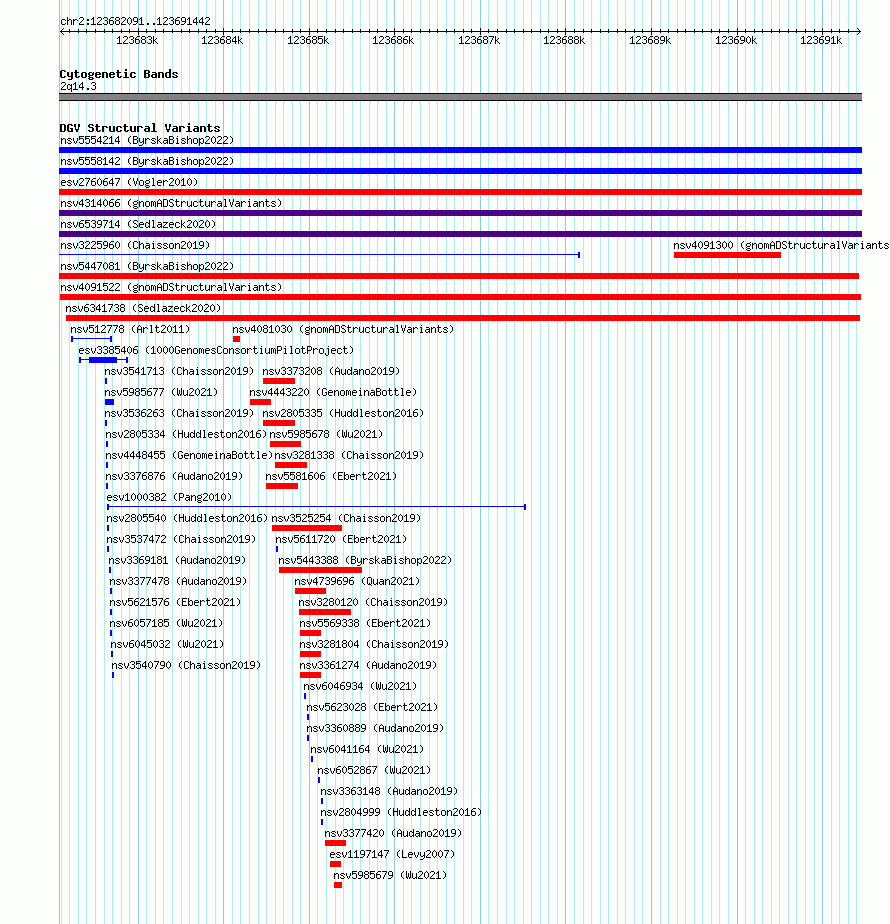Click the nsv4091300 (gnomADStructuralVariants) label
This screenshot has width=890, height=924.
[x=781, y=245]
